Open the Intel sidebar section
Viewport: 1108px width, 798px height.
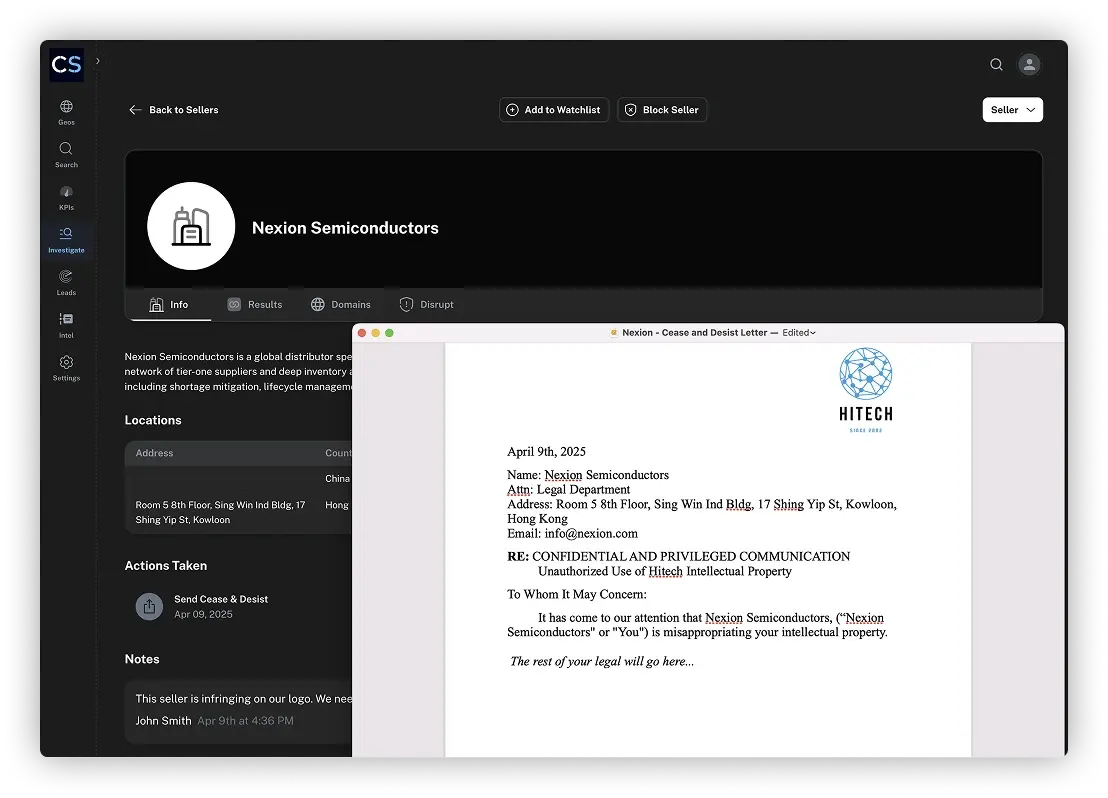click(x=66, y=326)
